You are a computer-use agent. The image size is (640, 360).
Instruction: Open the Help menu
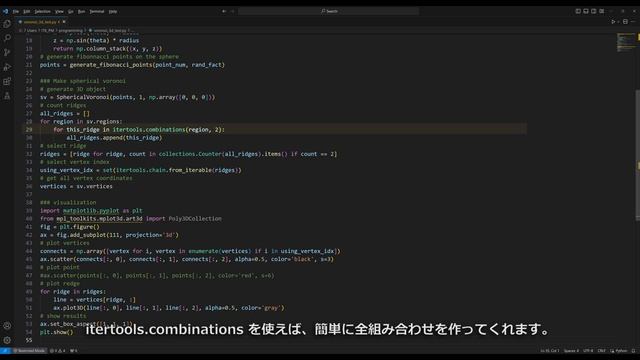click(113, 11)
